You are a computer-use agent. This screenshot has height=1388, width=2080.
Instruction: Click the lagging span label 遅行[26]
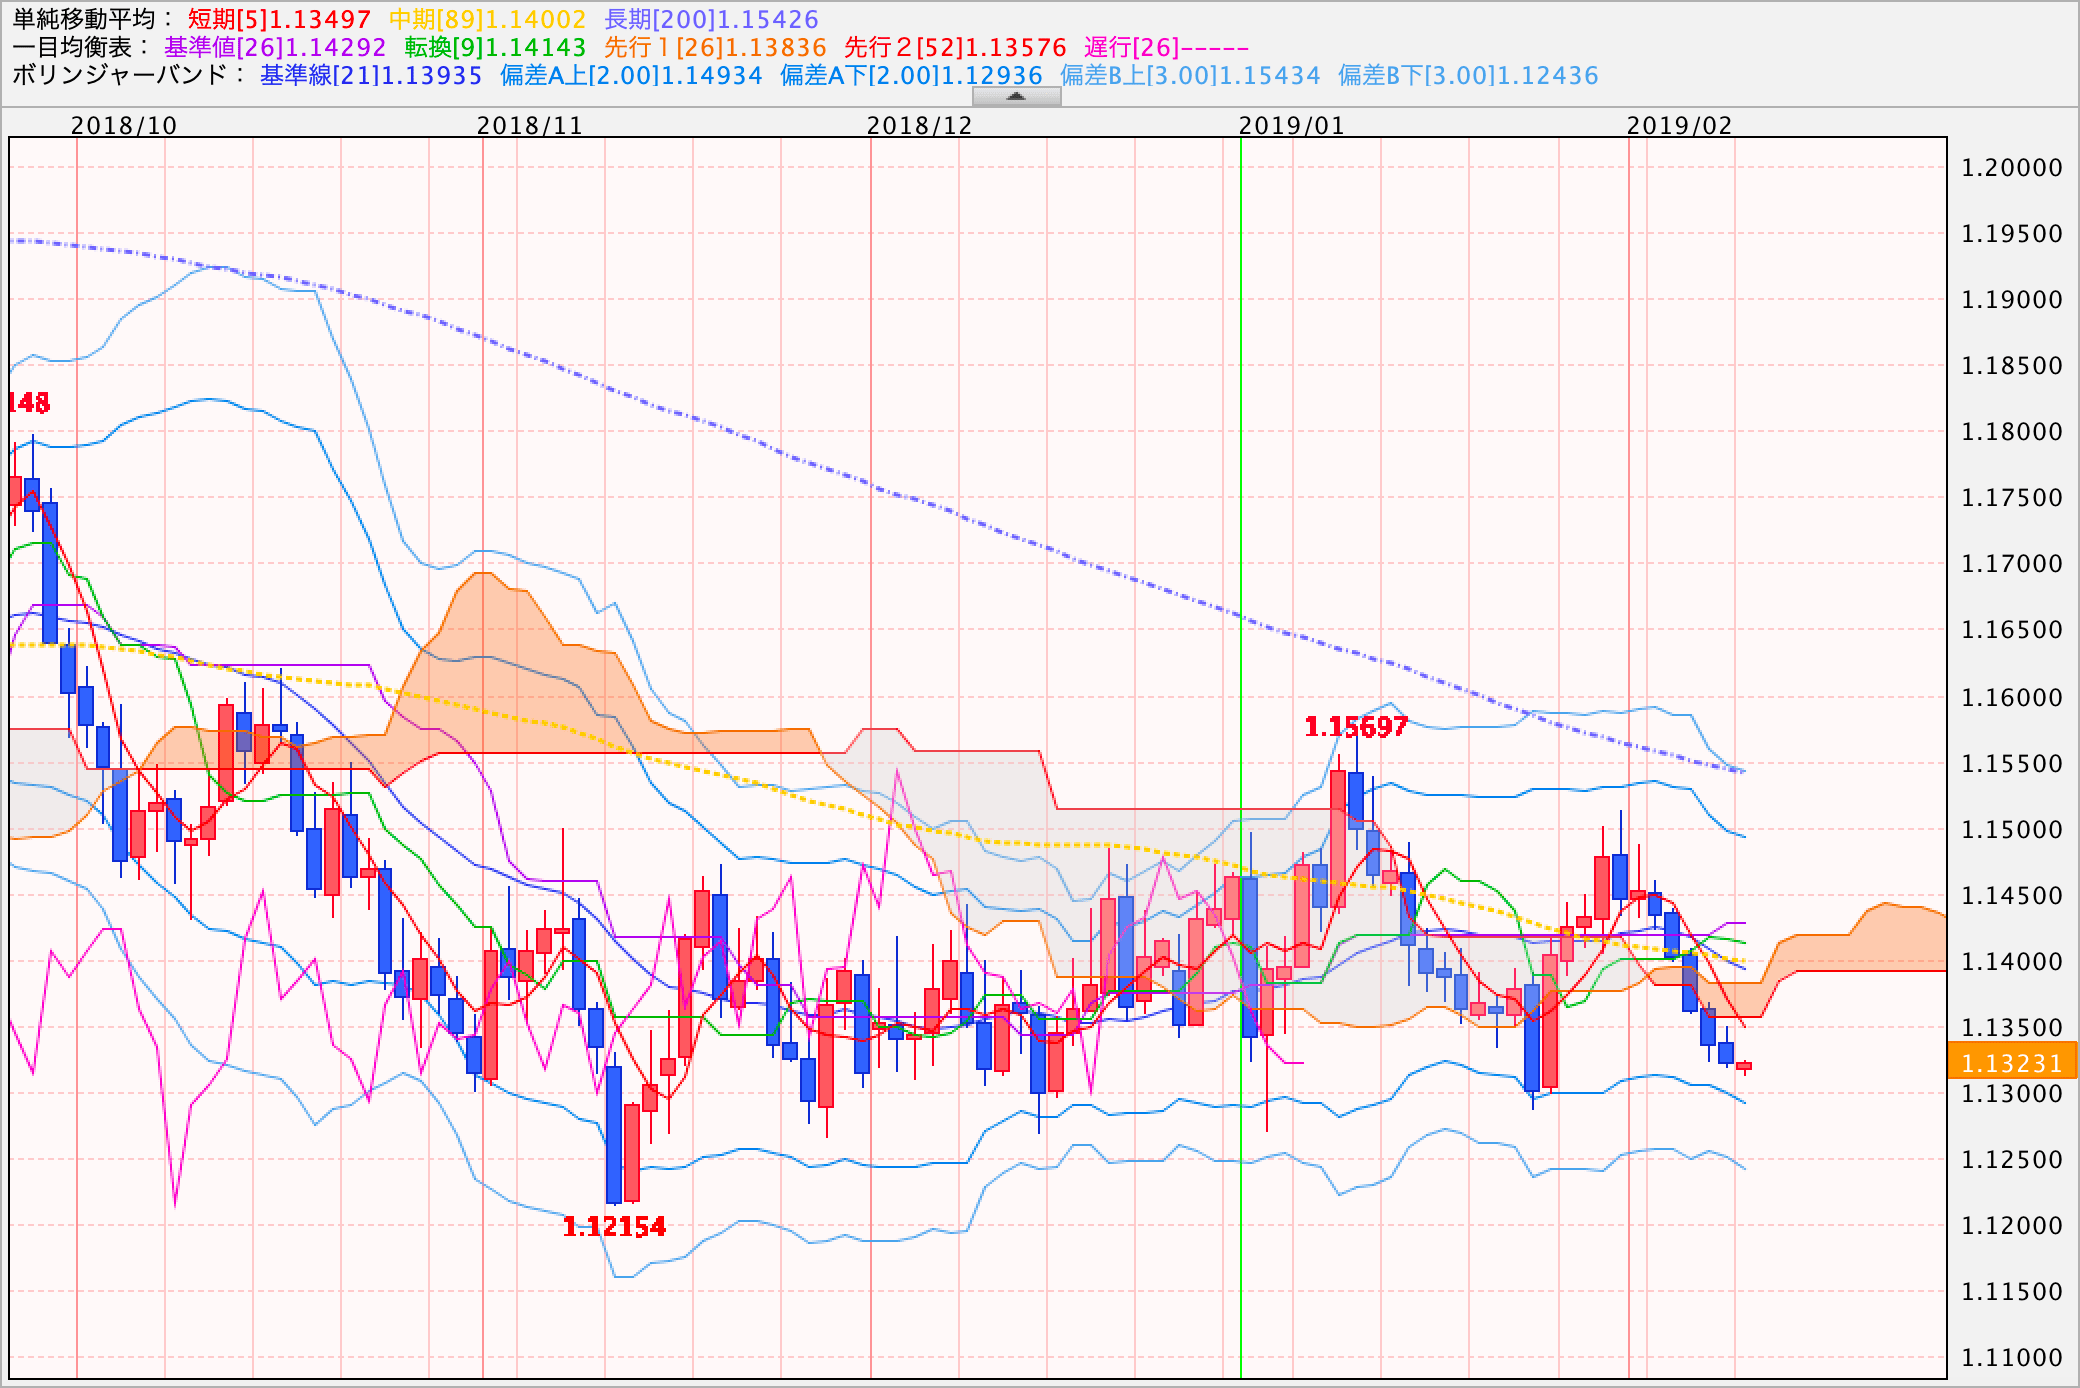(1166, 47)
